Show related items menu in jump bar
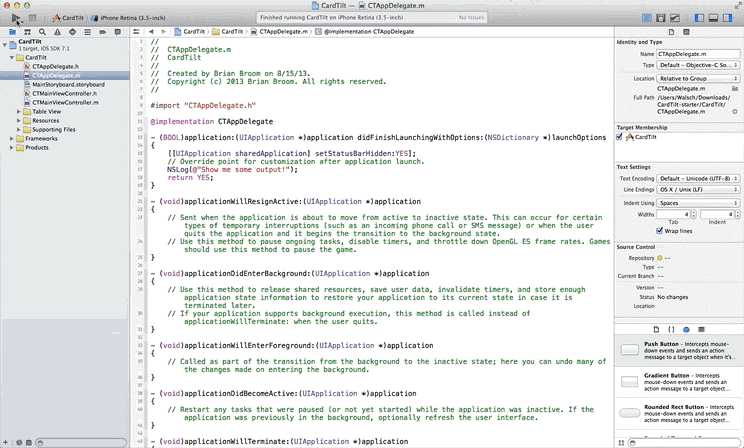The height and width of the screenshot is (448, 744). (136, 32)
